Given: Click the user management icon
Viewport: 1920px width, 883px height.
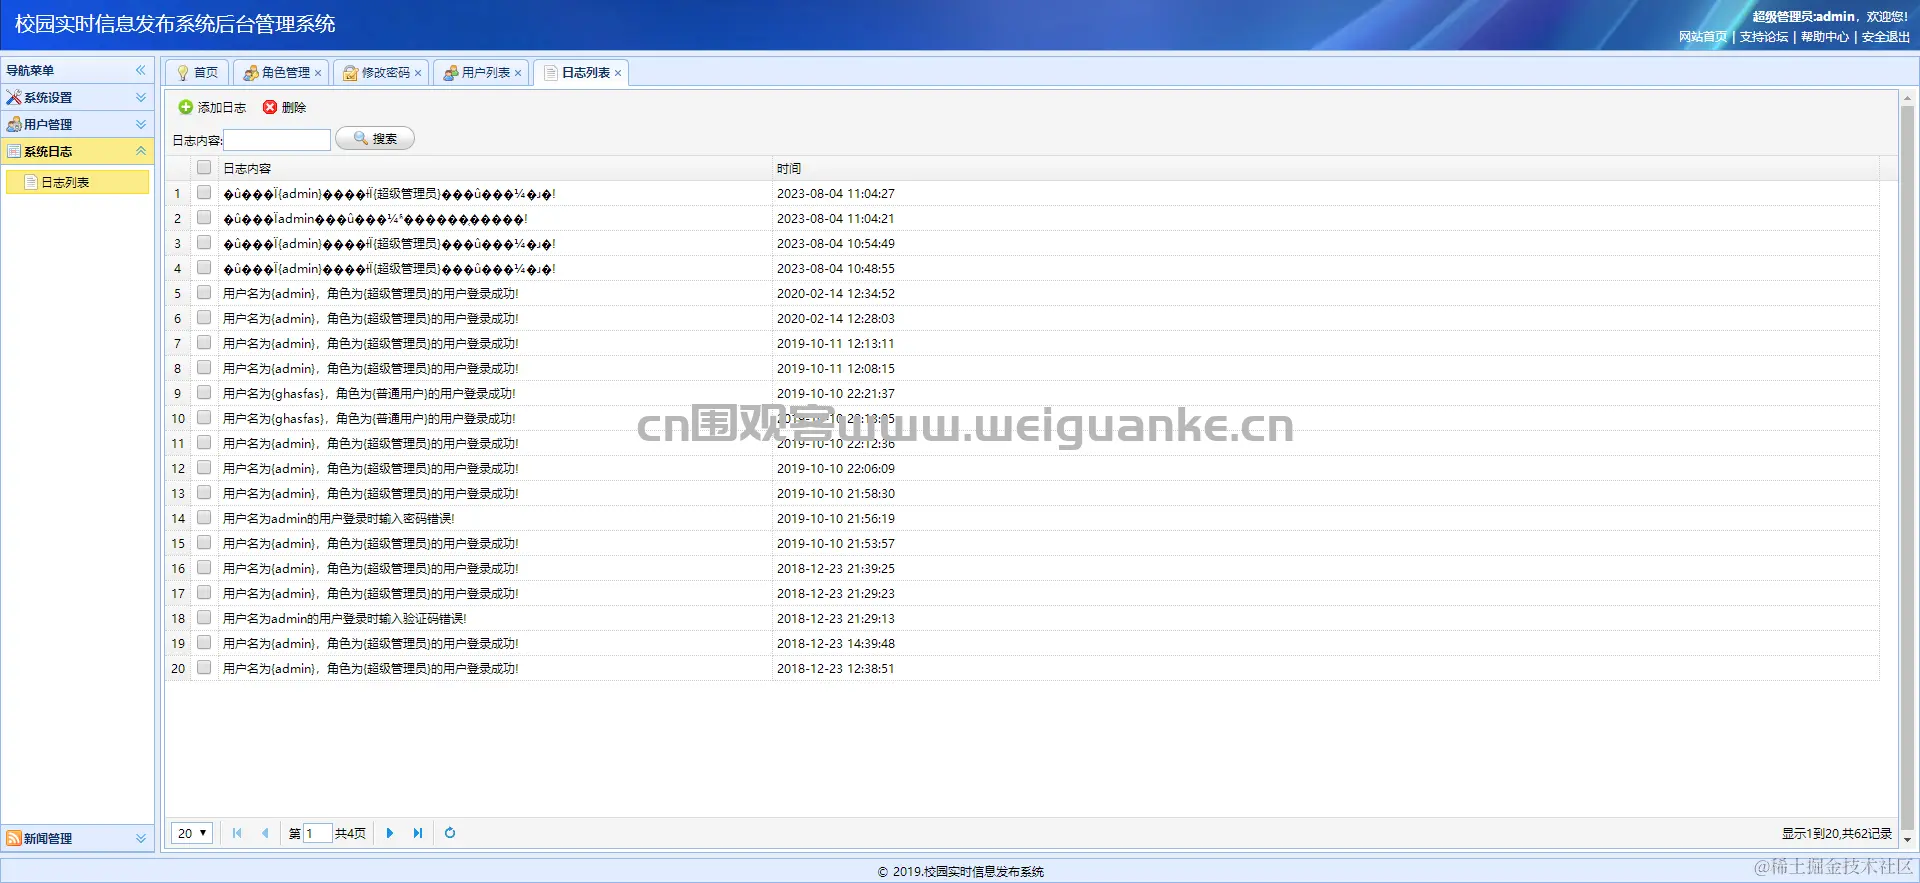Looking at the screenshot, I should pyautogui.click(x=14, y=124).
